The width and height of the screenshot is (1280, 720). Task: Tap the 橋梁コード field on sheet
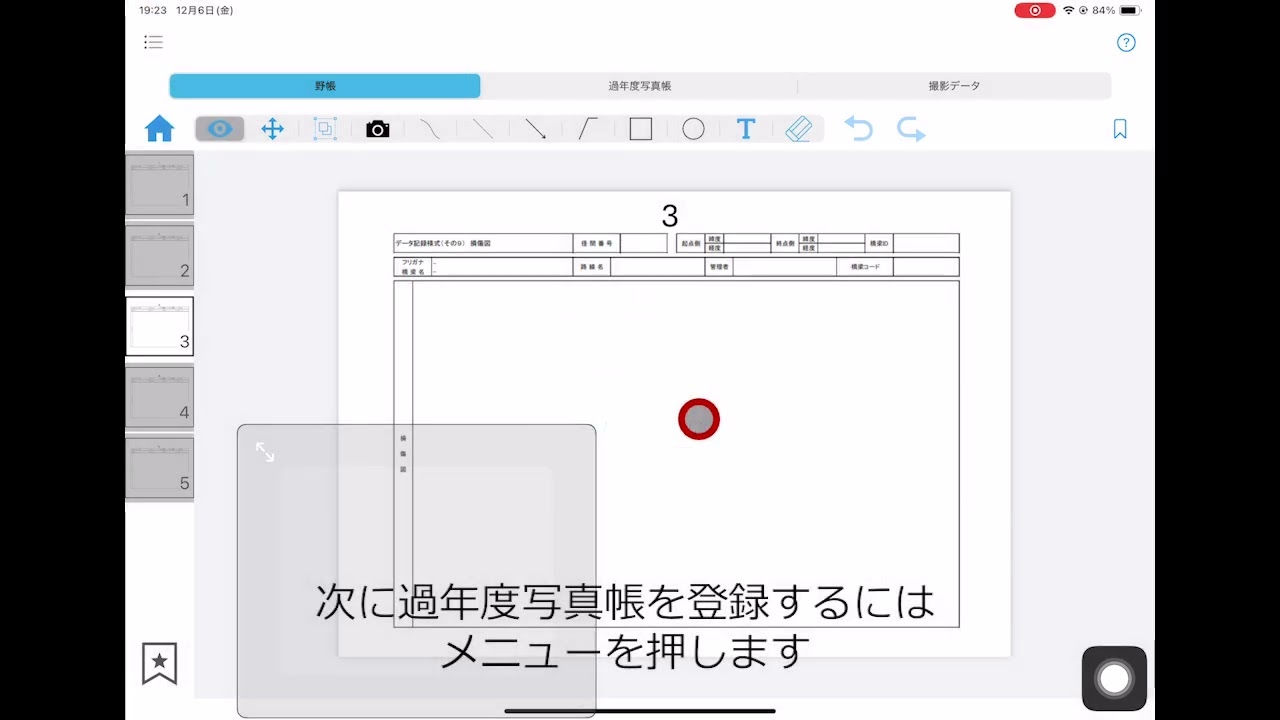(926, 267)
